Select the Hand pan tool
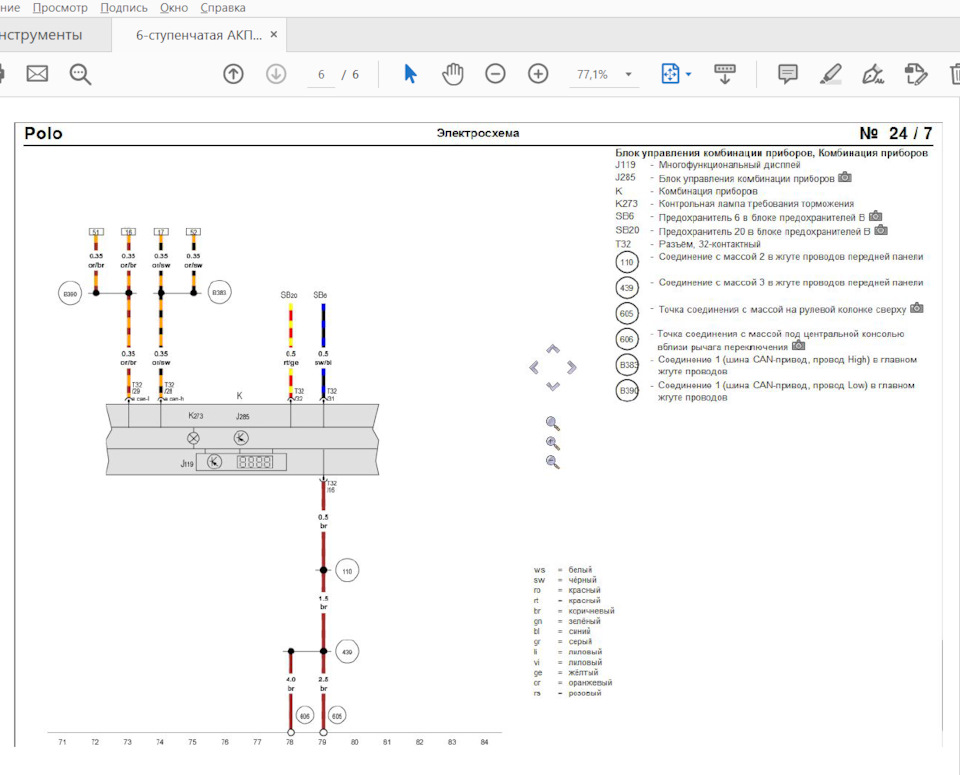This screenshot has height=775, width=960. coord(453,74)
